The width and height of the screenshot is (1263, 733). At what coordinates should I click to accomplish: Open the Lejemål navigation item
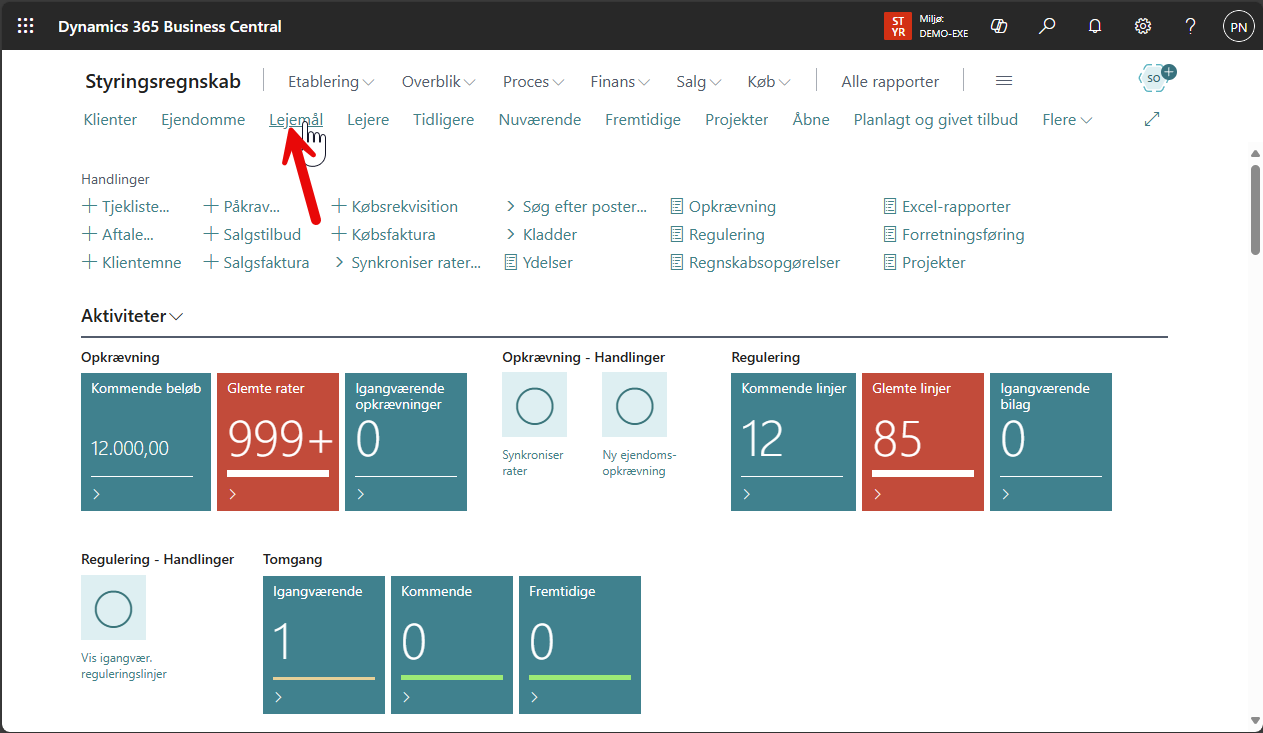click(x=296, y=120)
